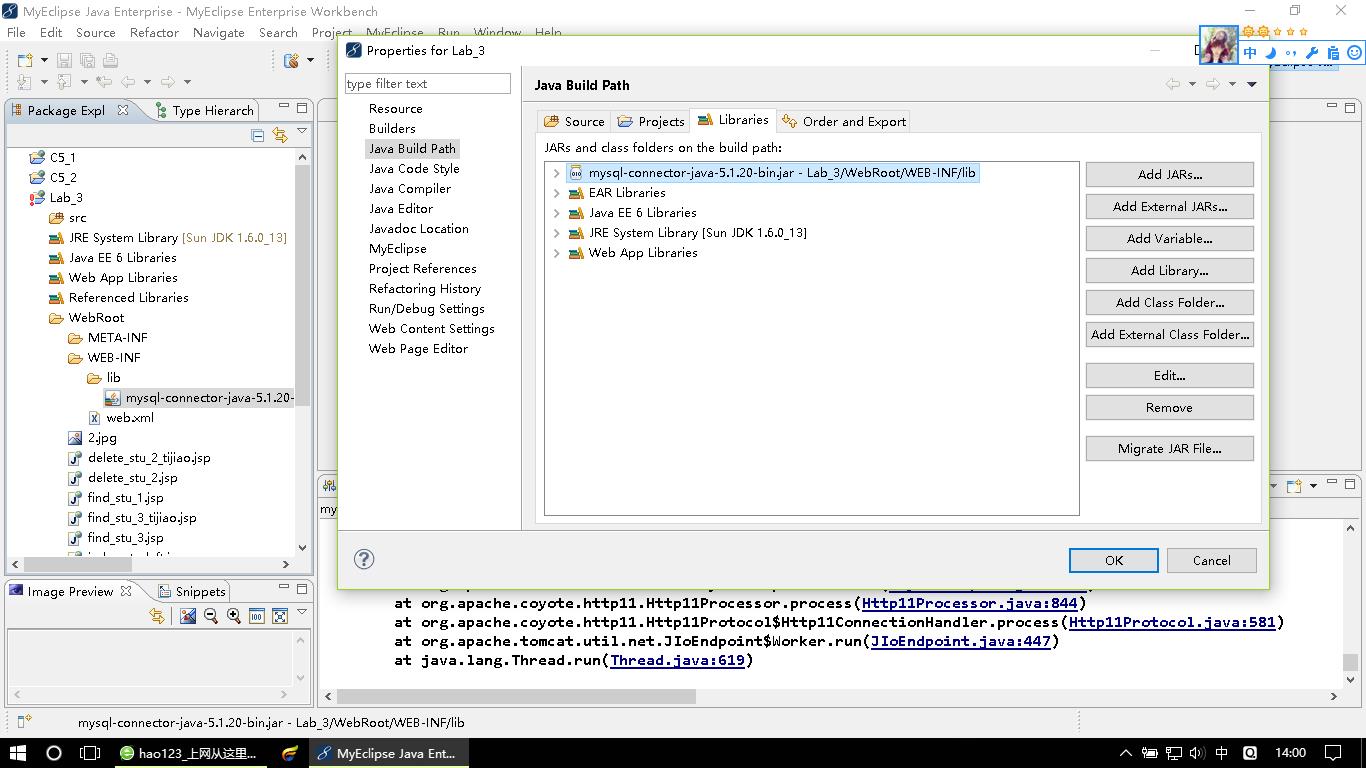1366x768 pixels.
Task: Minimize the Package Explorer view
Action: coord(283,107)
